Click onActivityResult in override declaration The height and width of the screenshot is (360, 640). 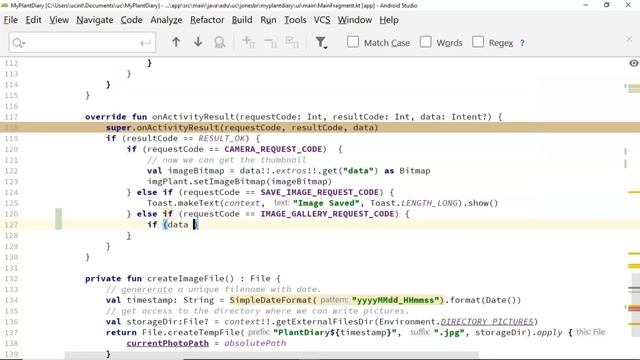tap(193, 117)
